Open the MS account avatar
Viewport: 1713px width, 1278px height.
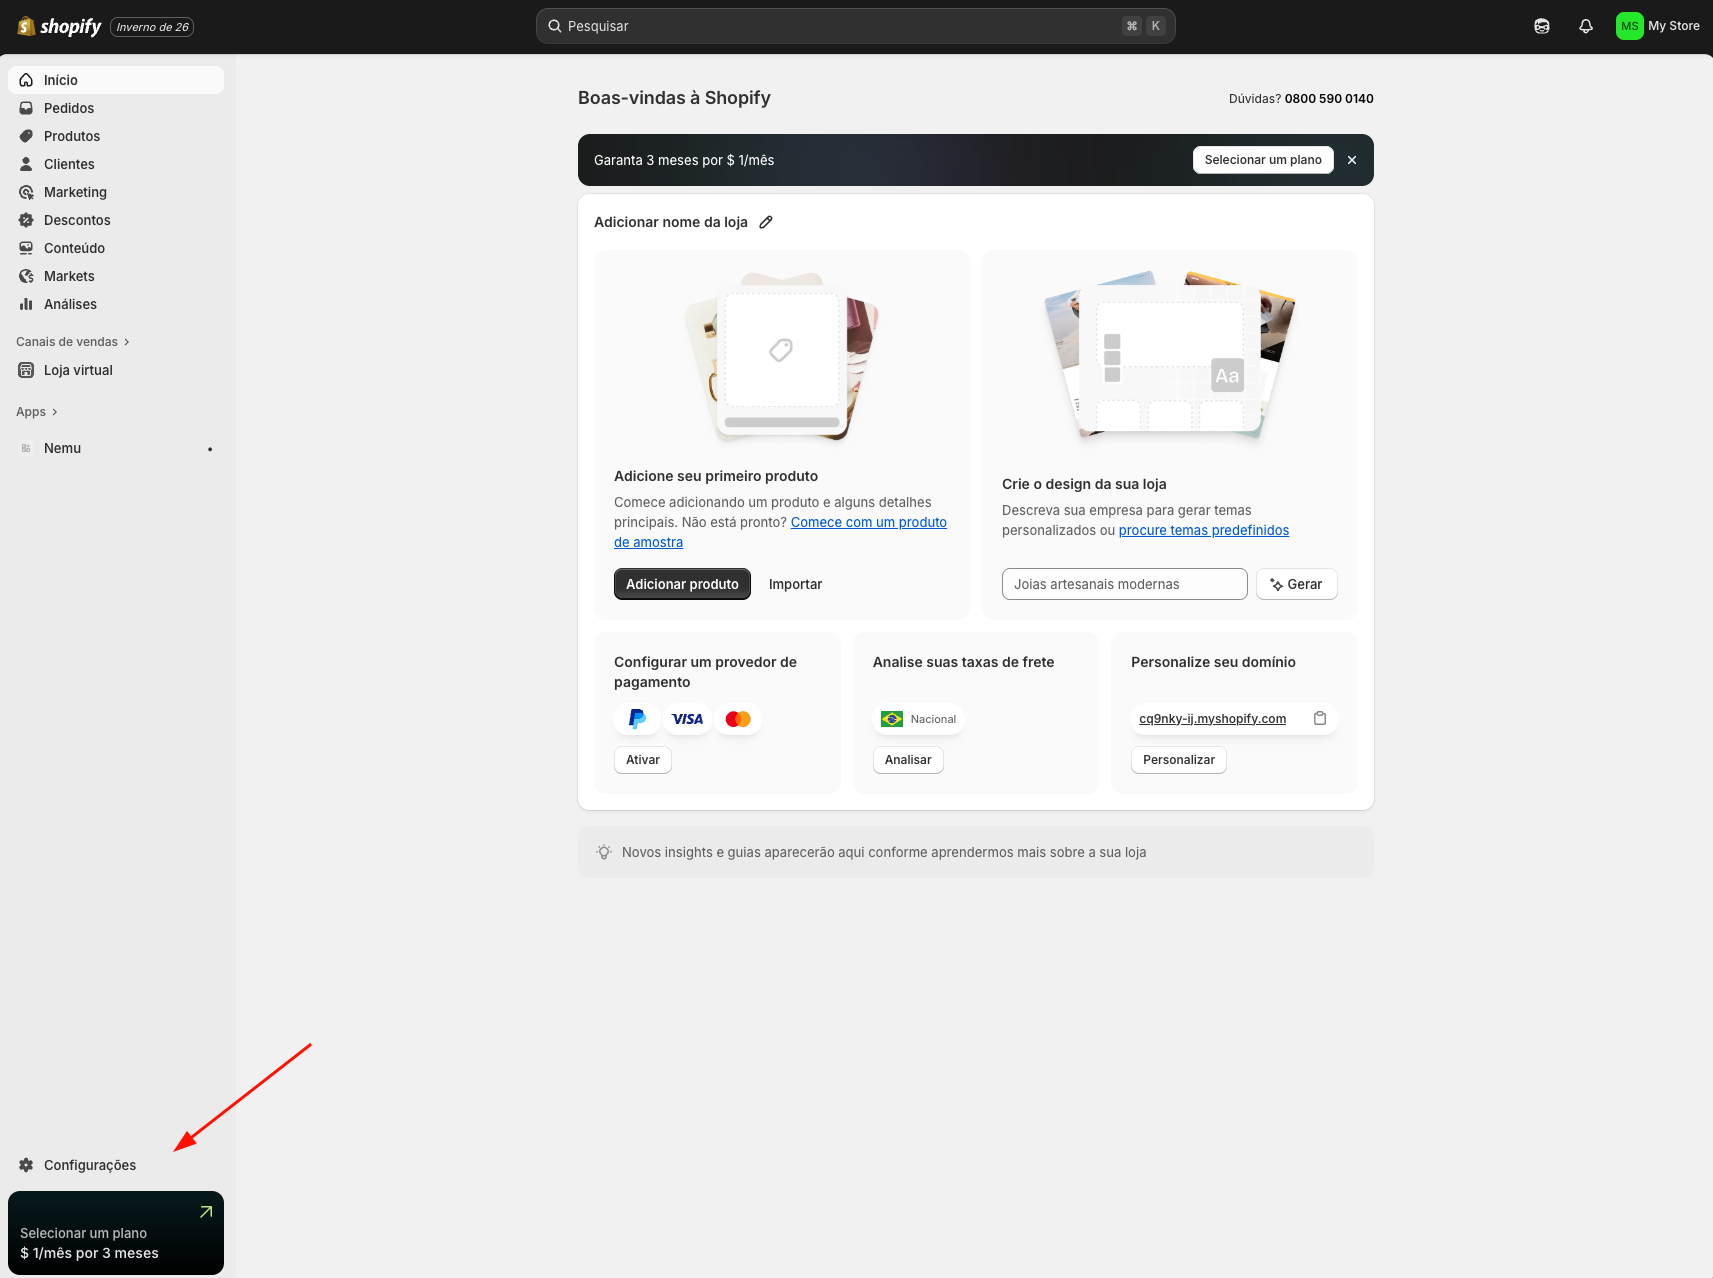pyautogui.click(x=1629, y=26)
